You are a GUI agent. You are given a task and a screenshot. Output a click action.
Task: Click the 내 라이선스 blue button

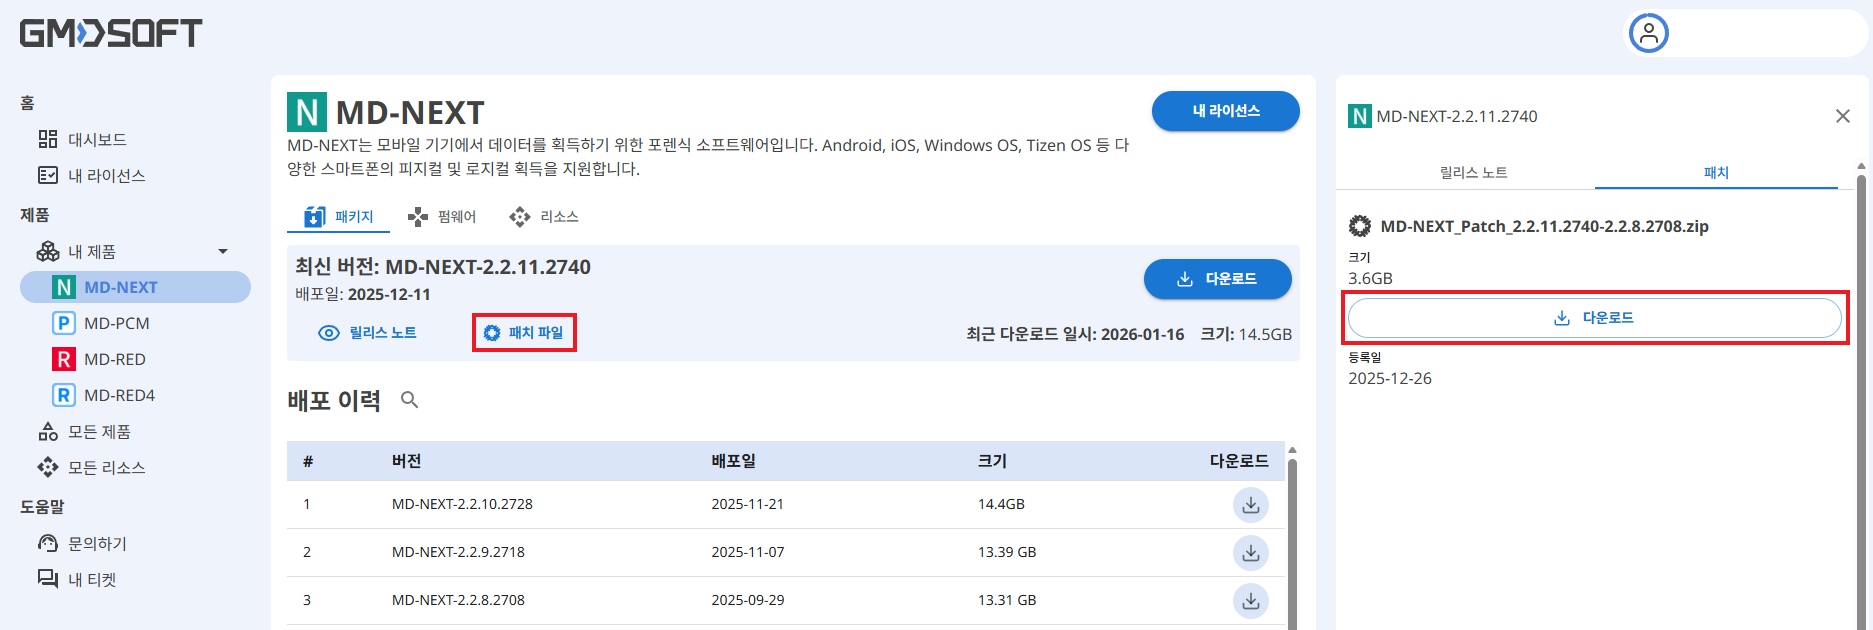coord(1226,111)
